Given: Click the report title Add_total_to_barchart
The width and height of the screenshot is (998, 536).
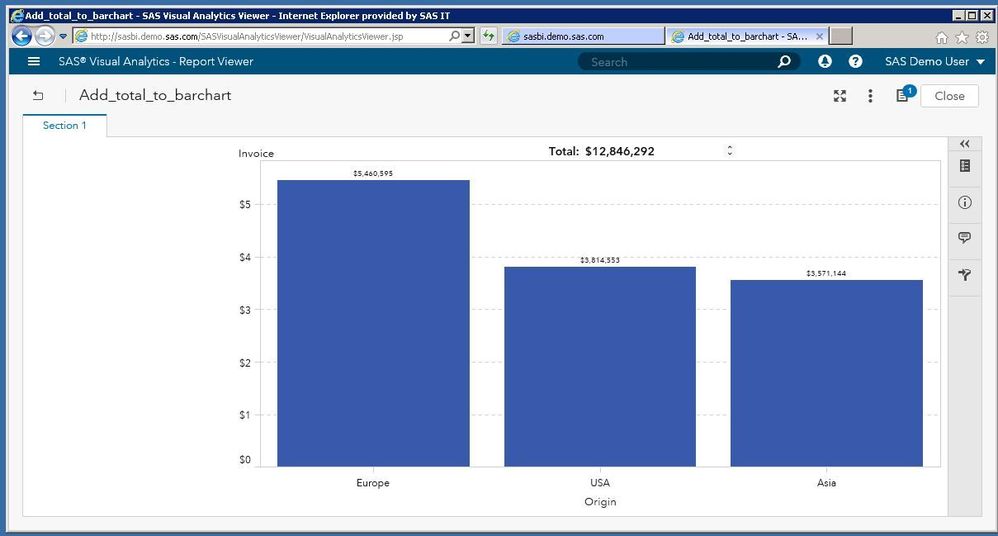Looking at the screenshot, I should [x=155, y=95].
